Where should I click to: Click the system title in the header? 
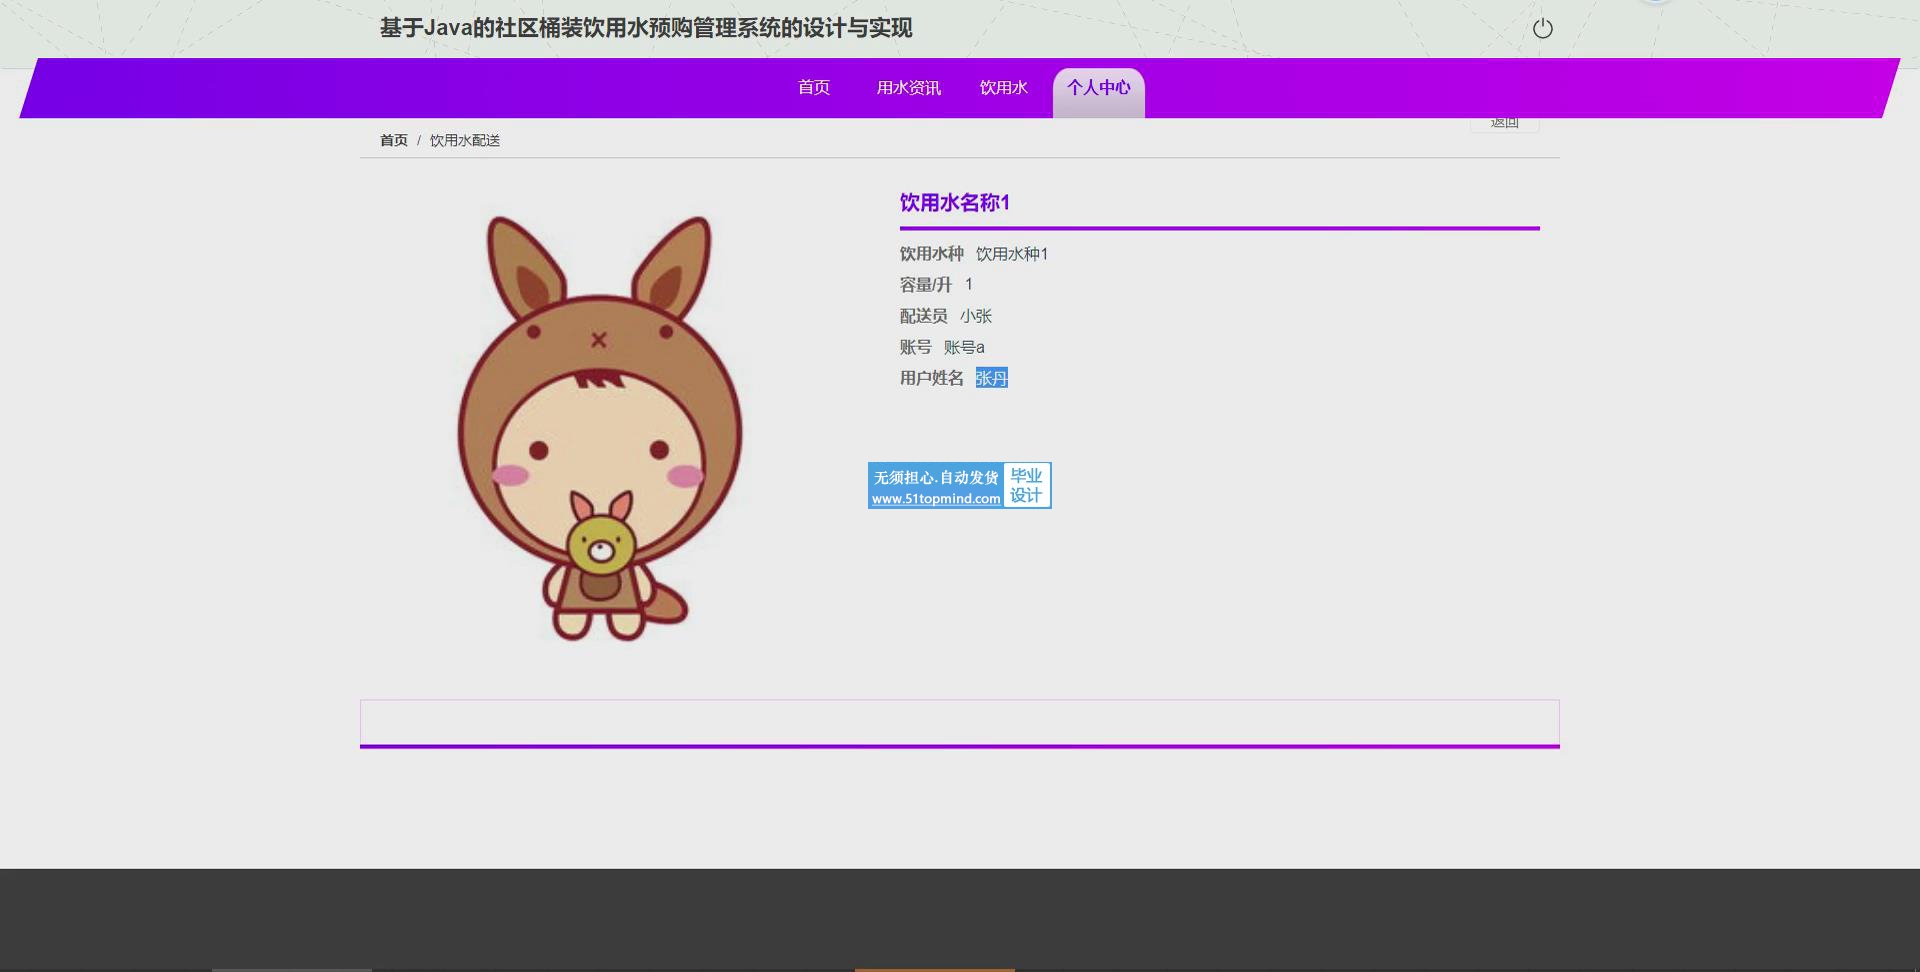pyautogui.click(x=645, y=28)
